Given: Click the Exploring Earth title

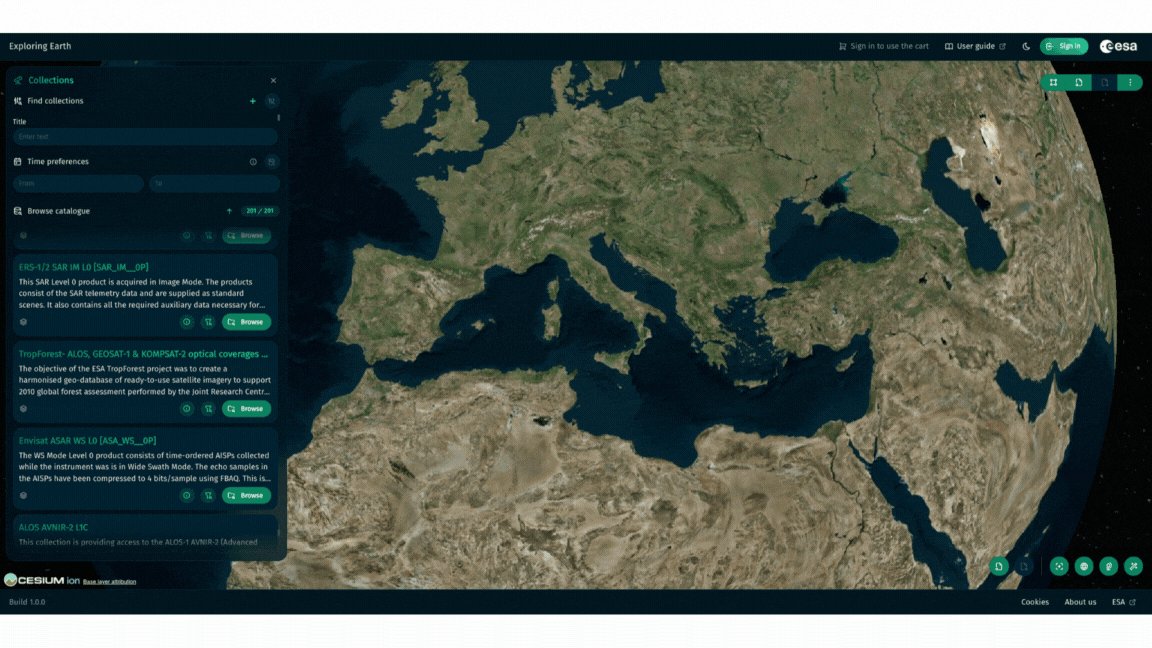Looking at the screenshot, I should pos(40,46).
